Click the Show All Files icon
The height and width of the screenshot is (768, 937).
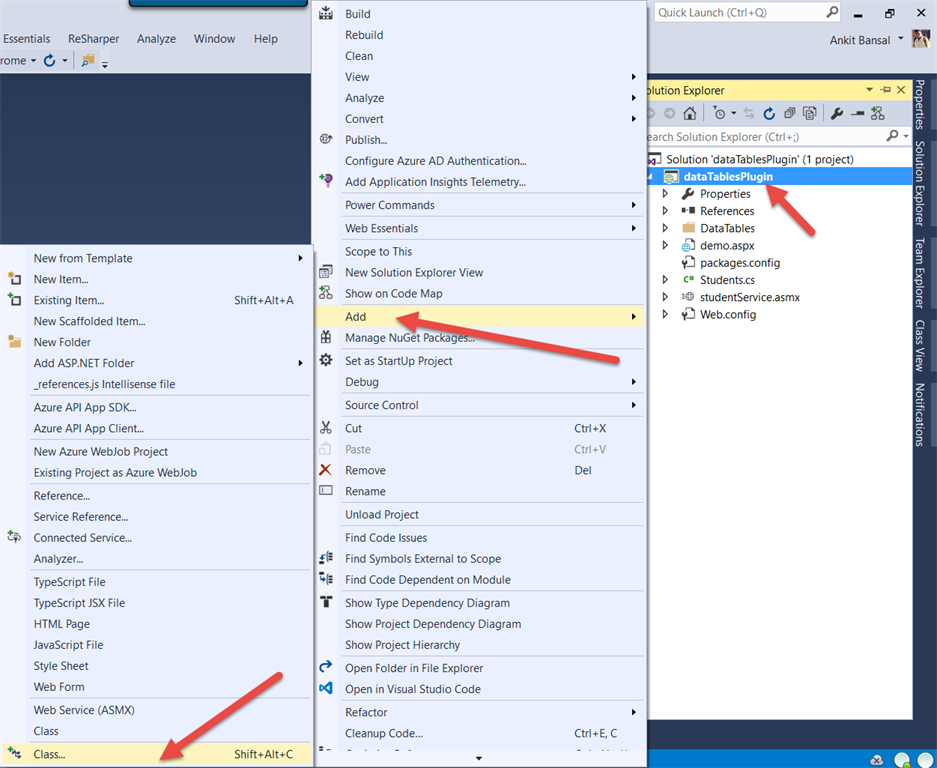810,114
